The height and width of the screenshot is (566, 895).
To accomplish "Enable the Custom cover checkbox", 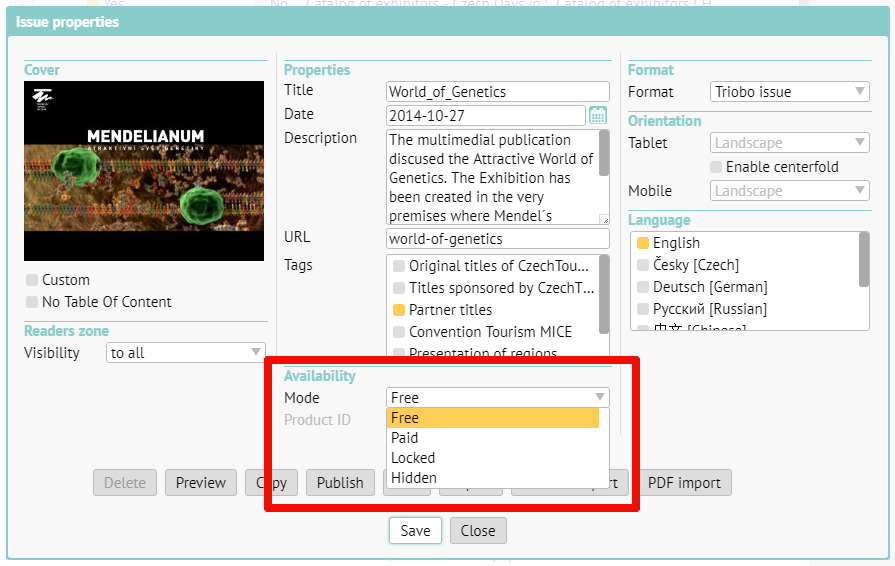I will [x=33, y=280].
